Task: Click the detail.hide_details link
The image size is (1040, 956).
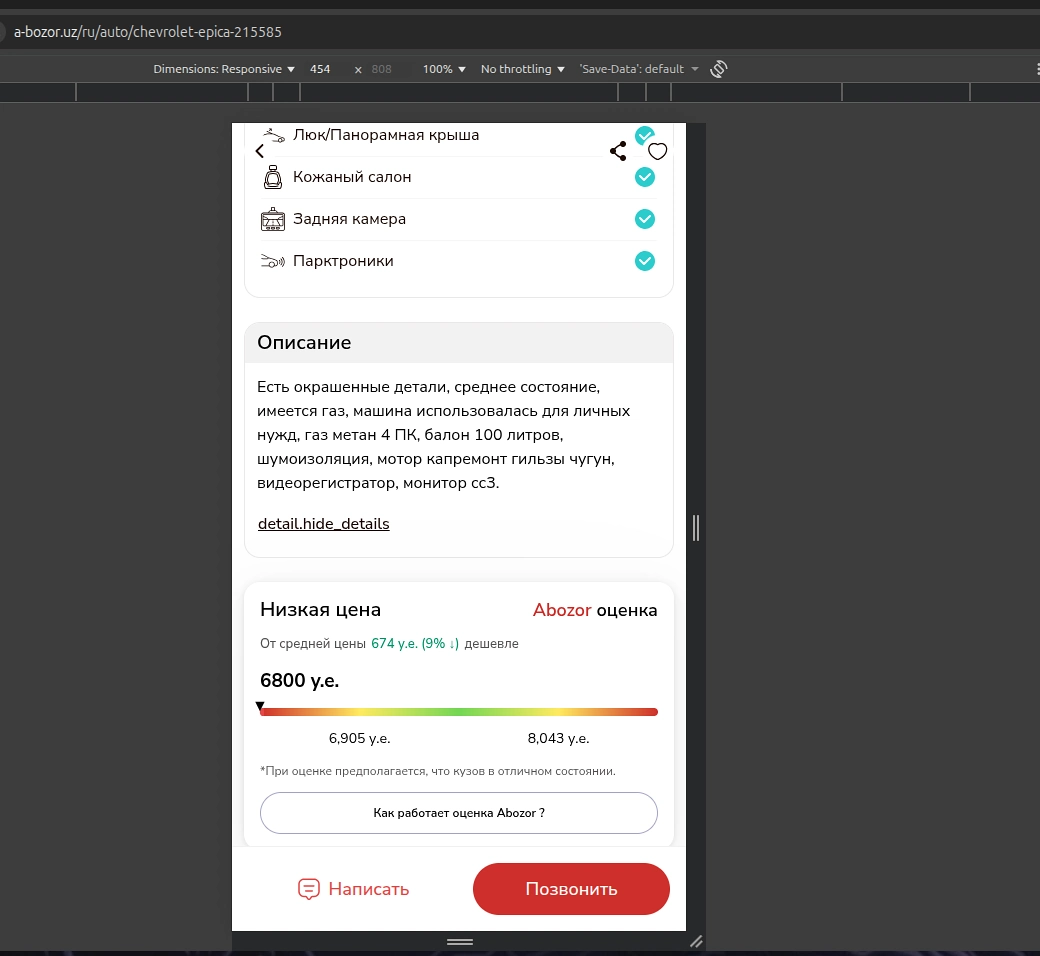Action: click(324, 523)
